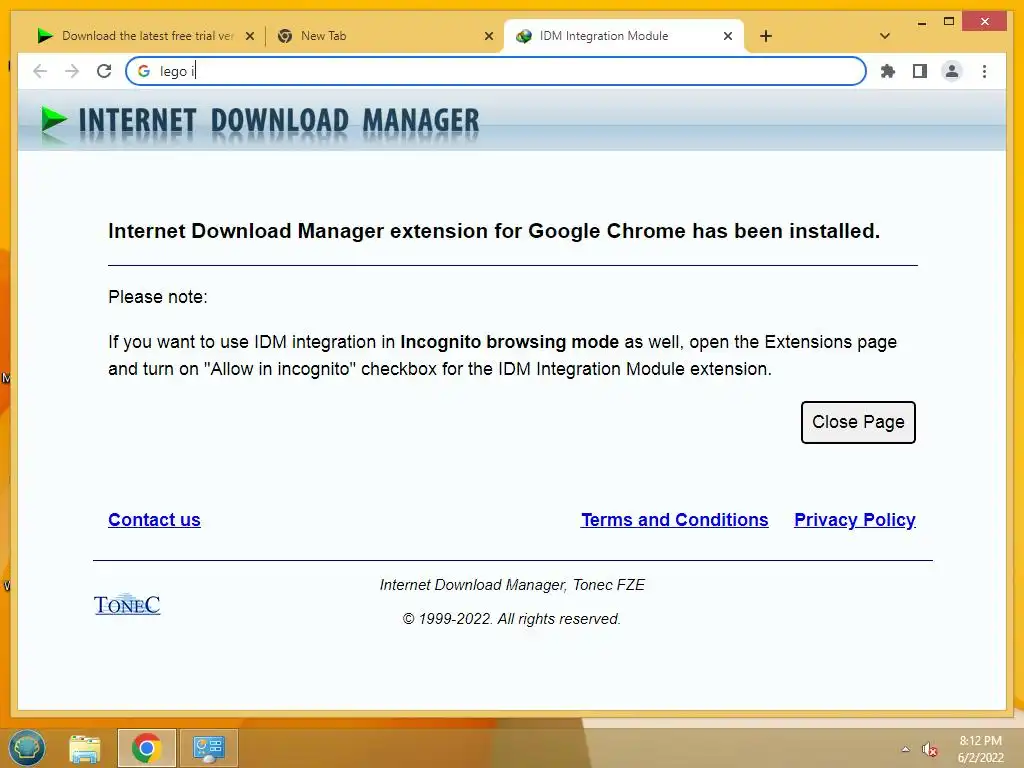The width and height of the screenshot is (1024, 768).
Task: Open Chrome three-dot menu
Action: coord(984,71)
